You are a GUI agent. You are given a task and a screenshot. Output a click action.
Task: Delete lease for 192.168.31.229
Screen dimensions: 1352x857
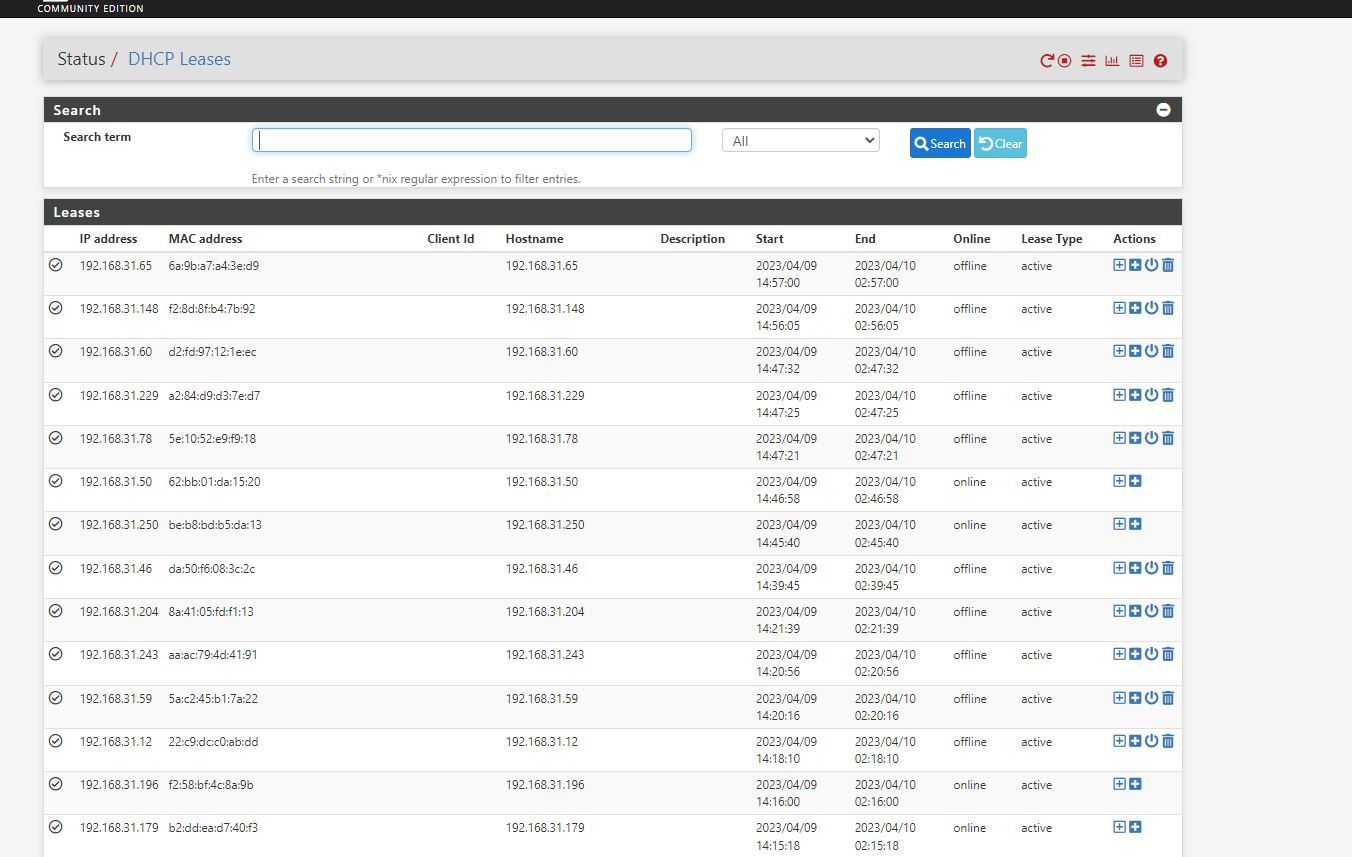tap(1168, 395)
